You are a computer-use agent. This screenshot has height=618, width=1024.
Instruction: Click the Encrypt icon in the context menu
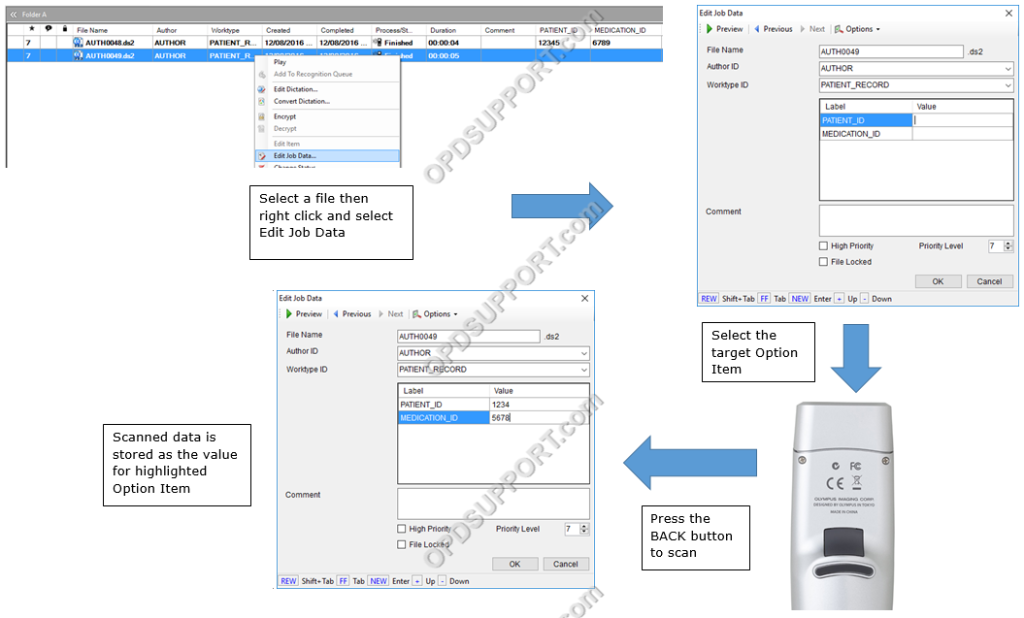(x=261, y=117)
